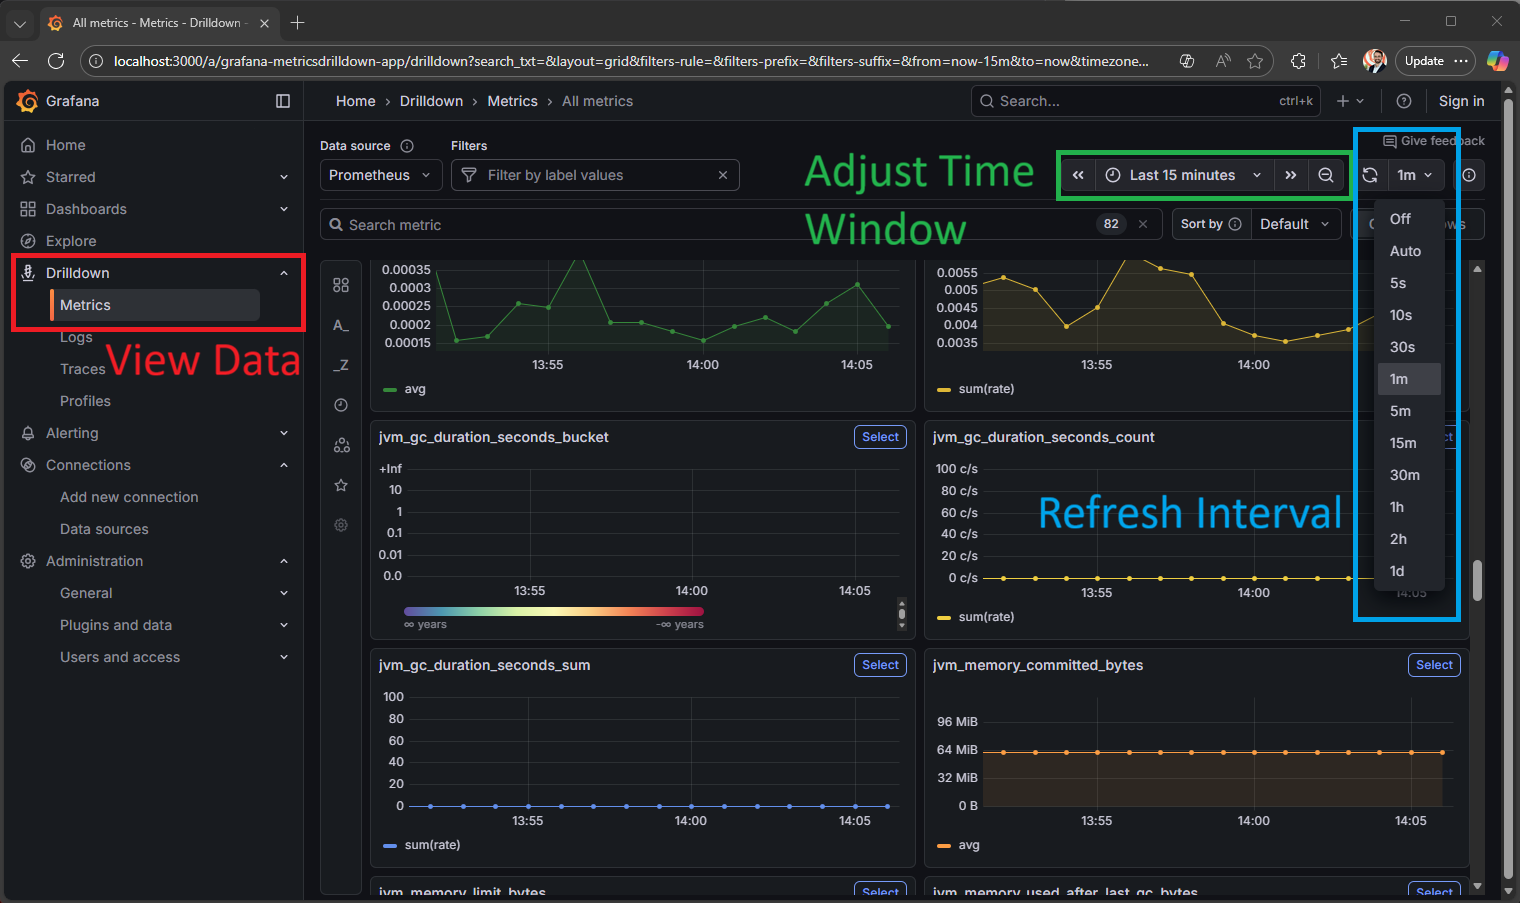This screenshot has height=903, width=1520.
Task: Open the Prometheus data source dropdown
Action: 380,175
